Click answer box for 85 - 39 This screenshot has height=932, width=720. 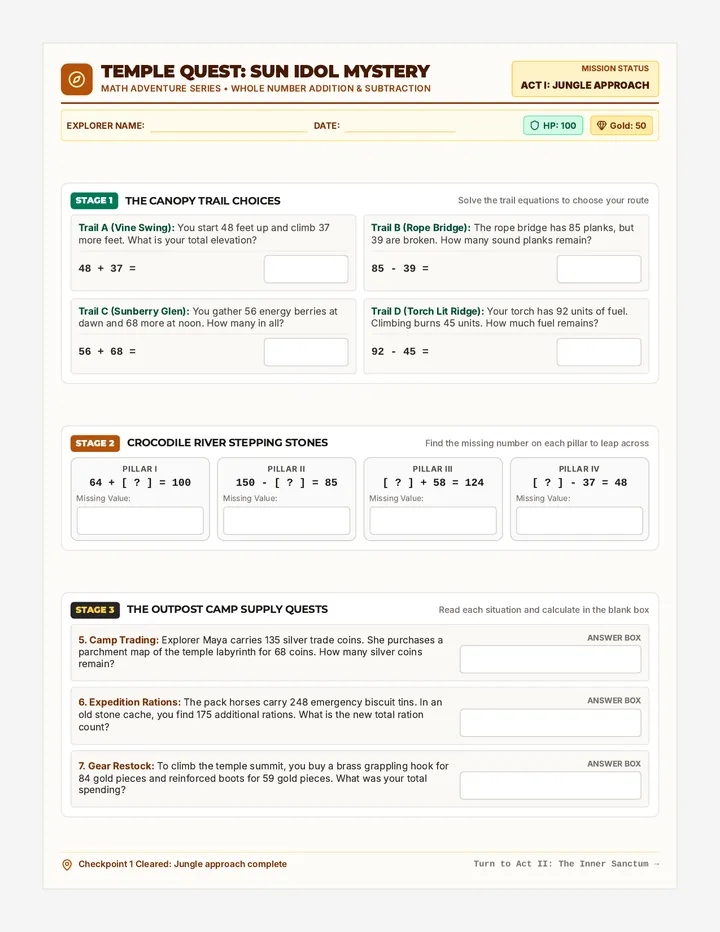(599, 269)
